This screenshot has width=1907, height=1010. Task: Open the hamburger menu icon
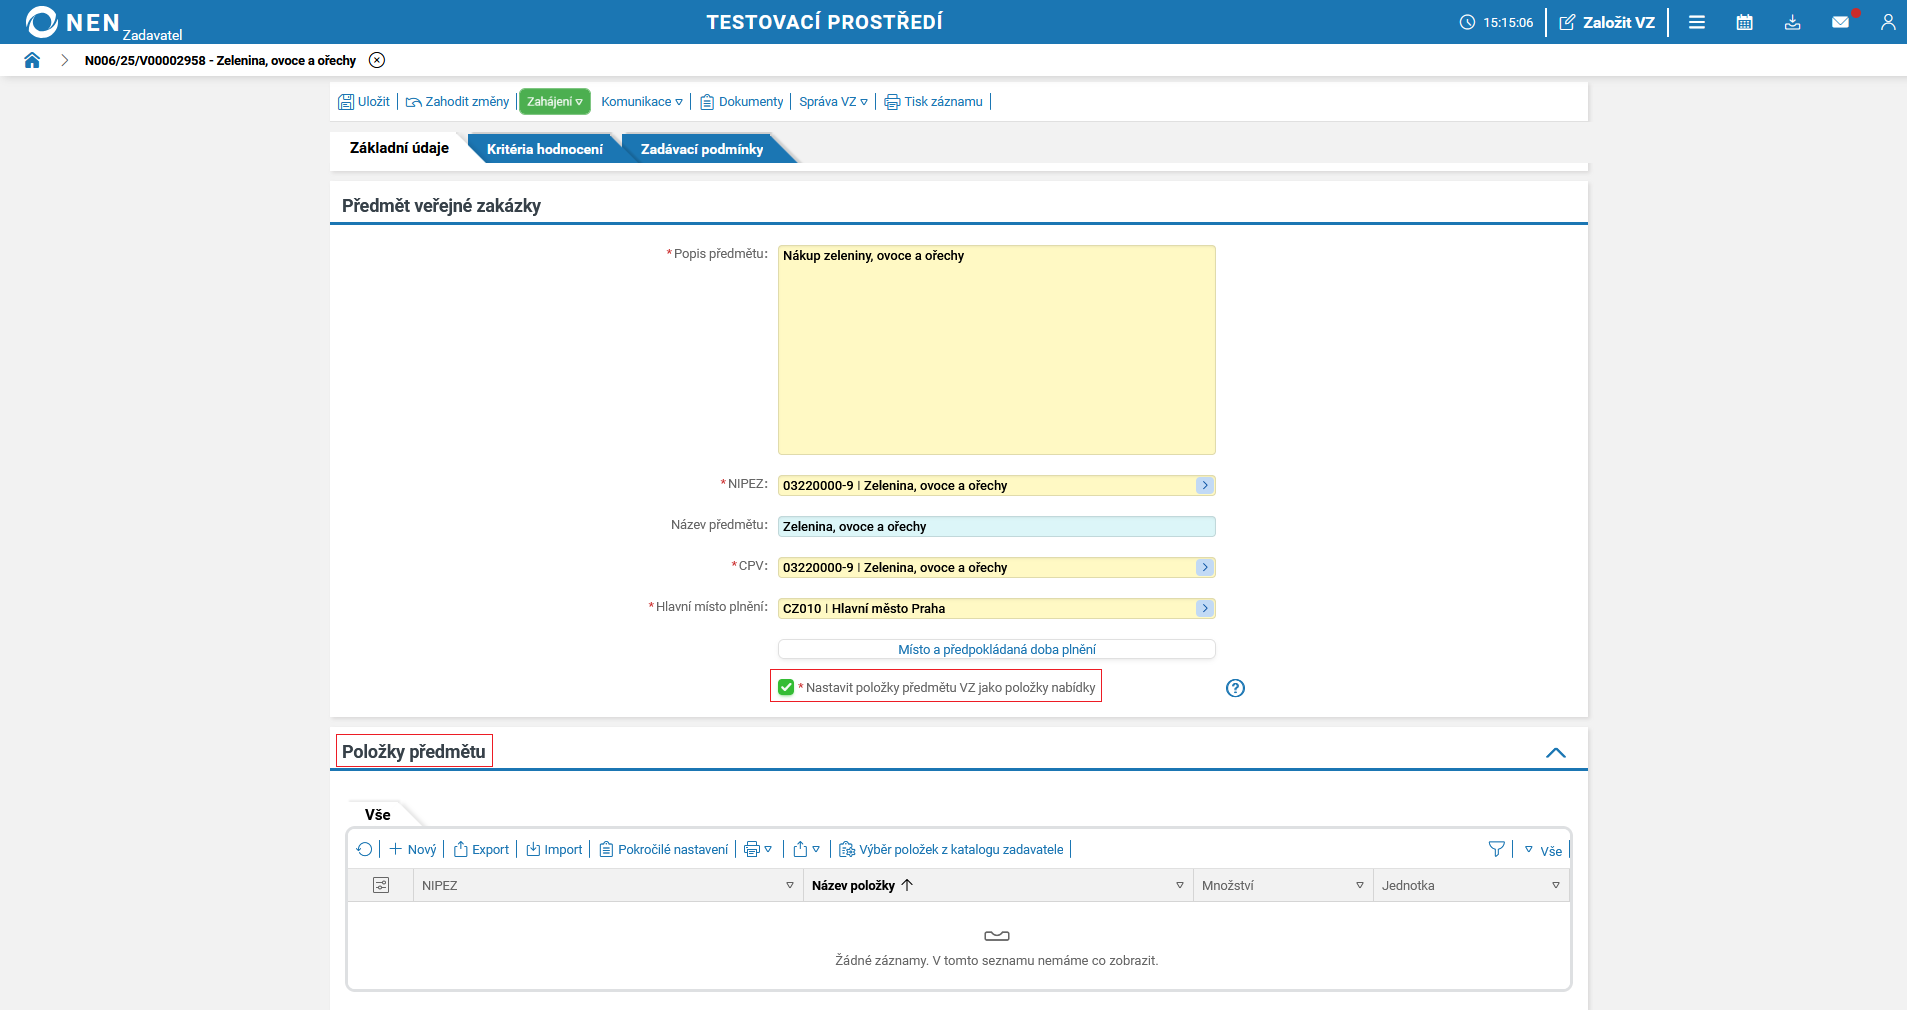[x=1696, y=22]
